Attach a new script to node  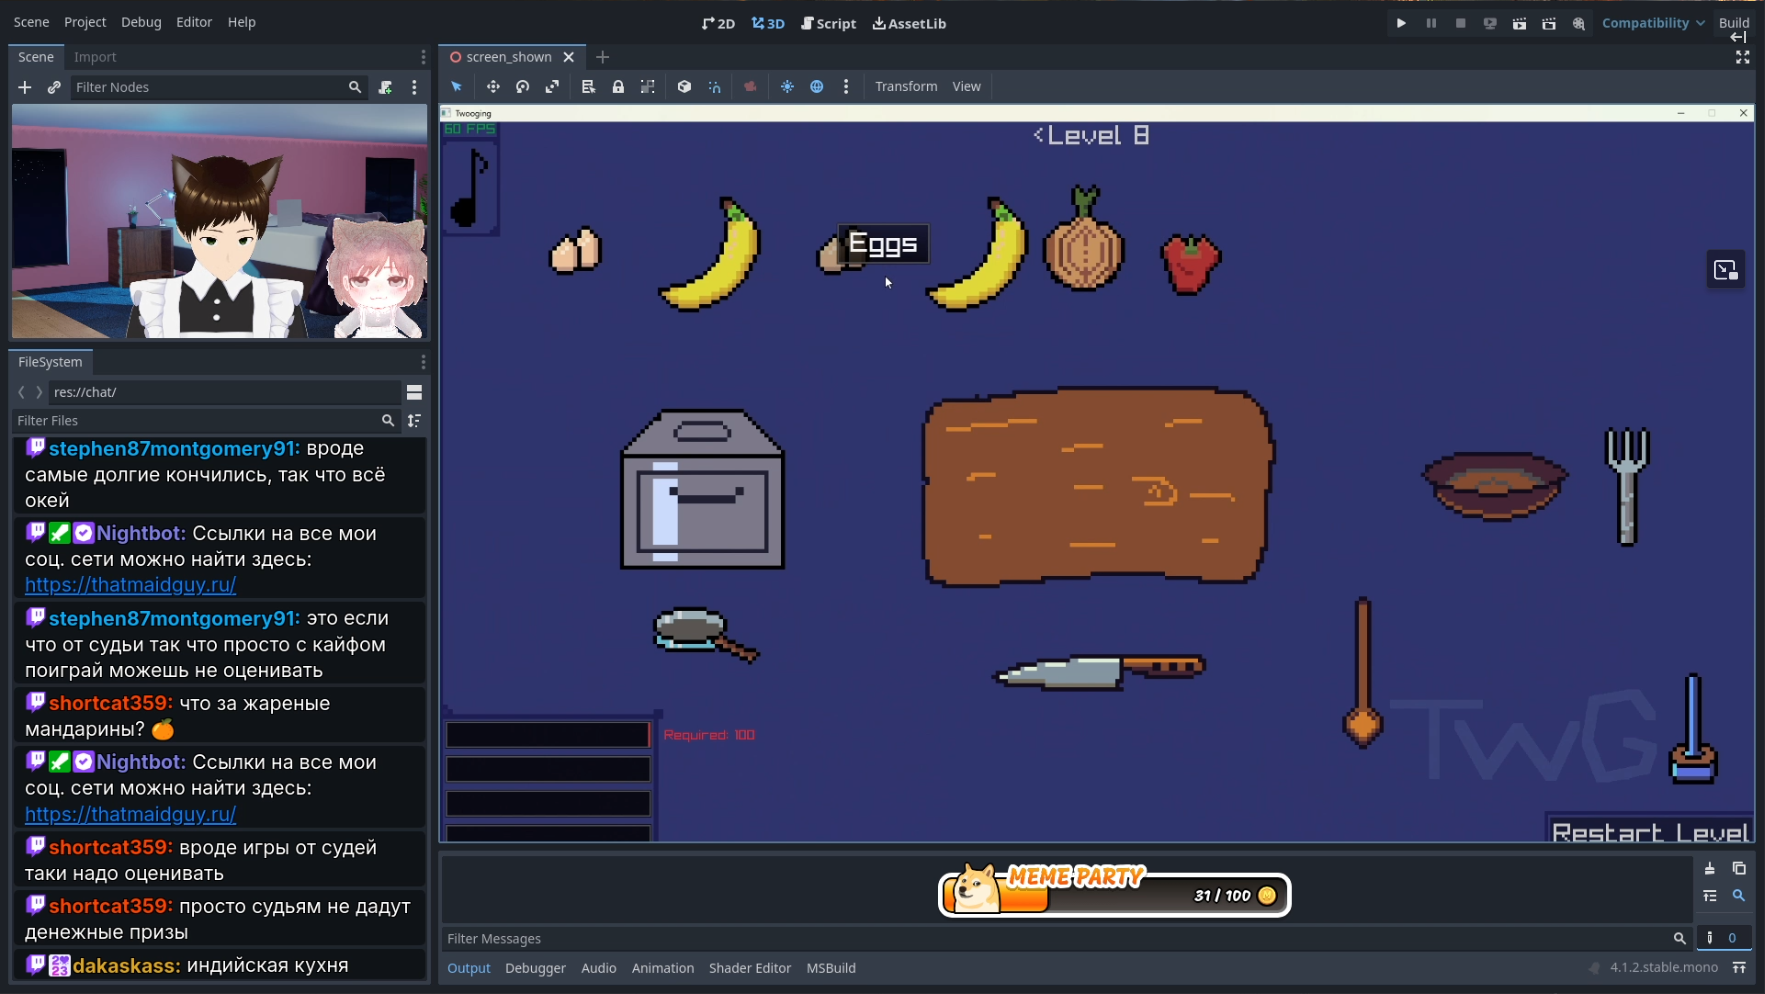tap(385, 88)
